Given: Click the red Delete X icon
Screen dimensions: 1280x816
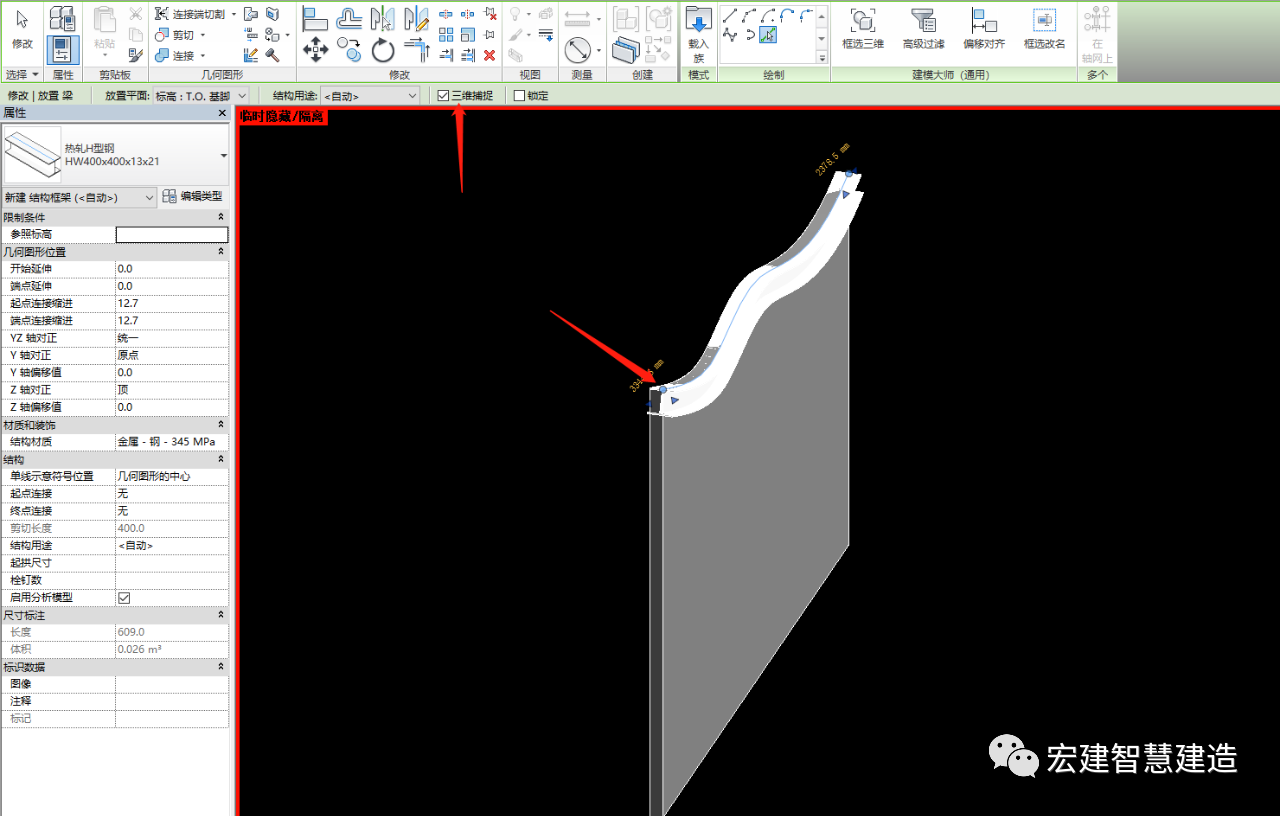Looking at the screenshot, I should [x=489, y=55].
